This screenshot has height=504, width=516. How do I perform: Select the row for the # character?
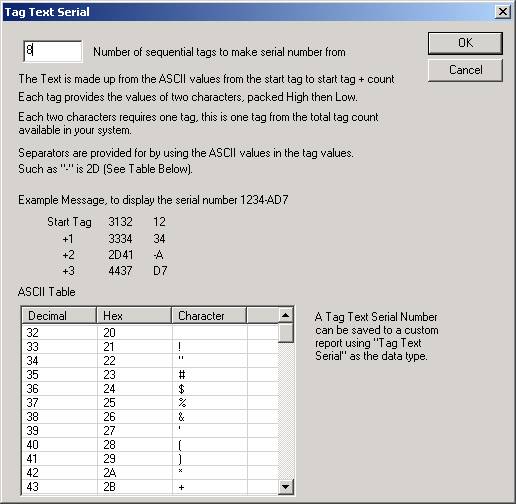click(x=150, y=375)
